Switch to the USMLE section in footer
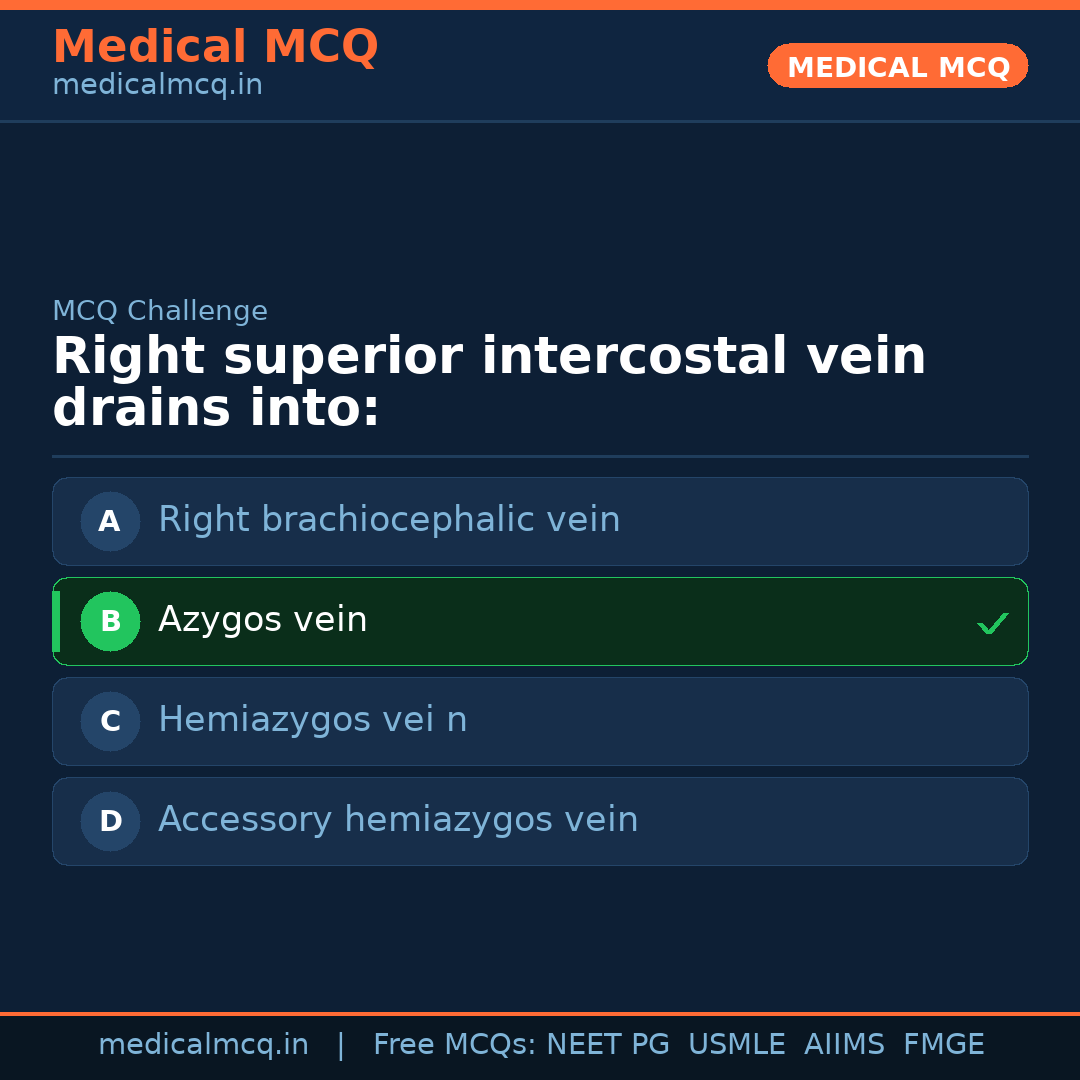The height and width of the screenshot is (1080, 1080). tap(737, 1044)
